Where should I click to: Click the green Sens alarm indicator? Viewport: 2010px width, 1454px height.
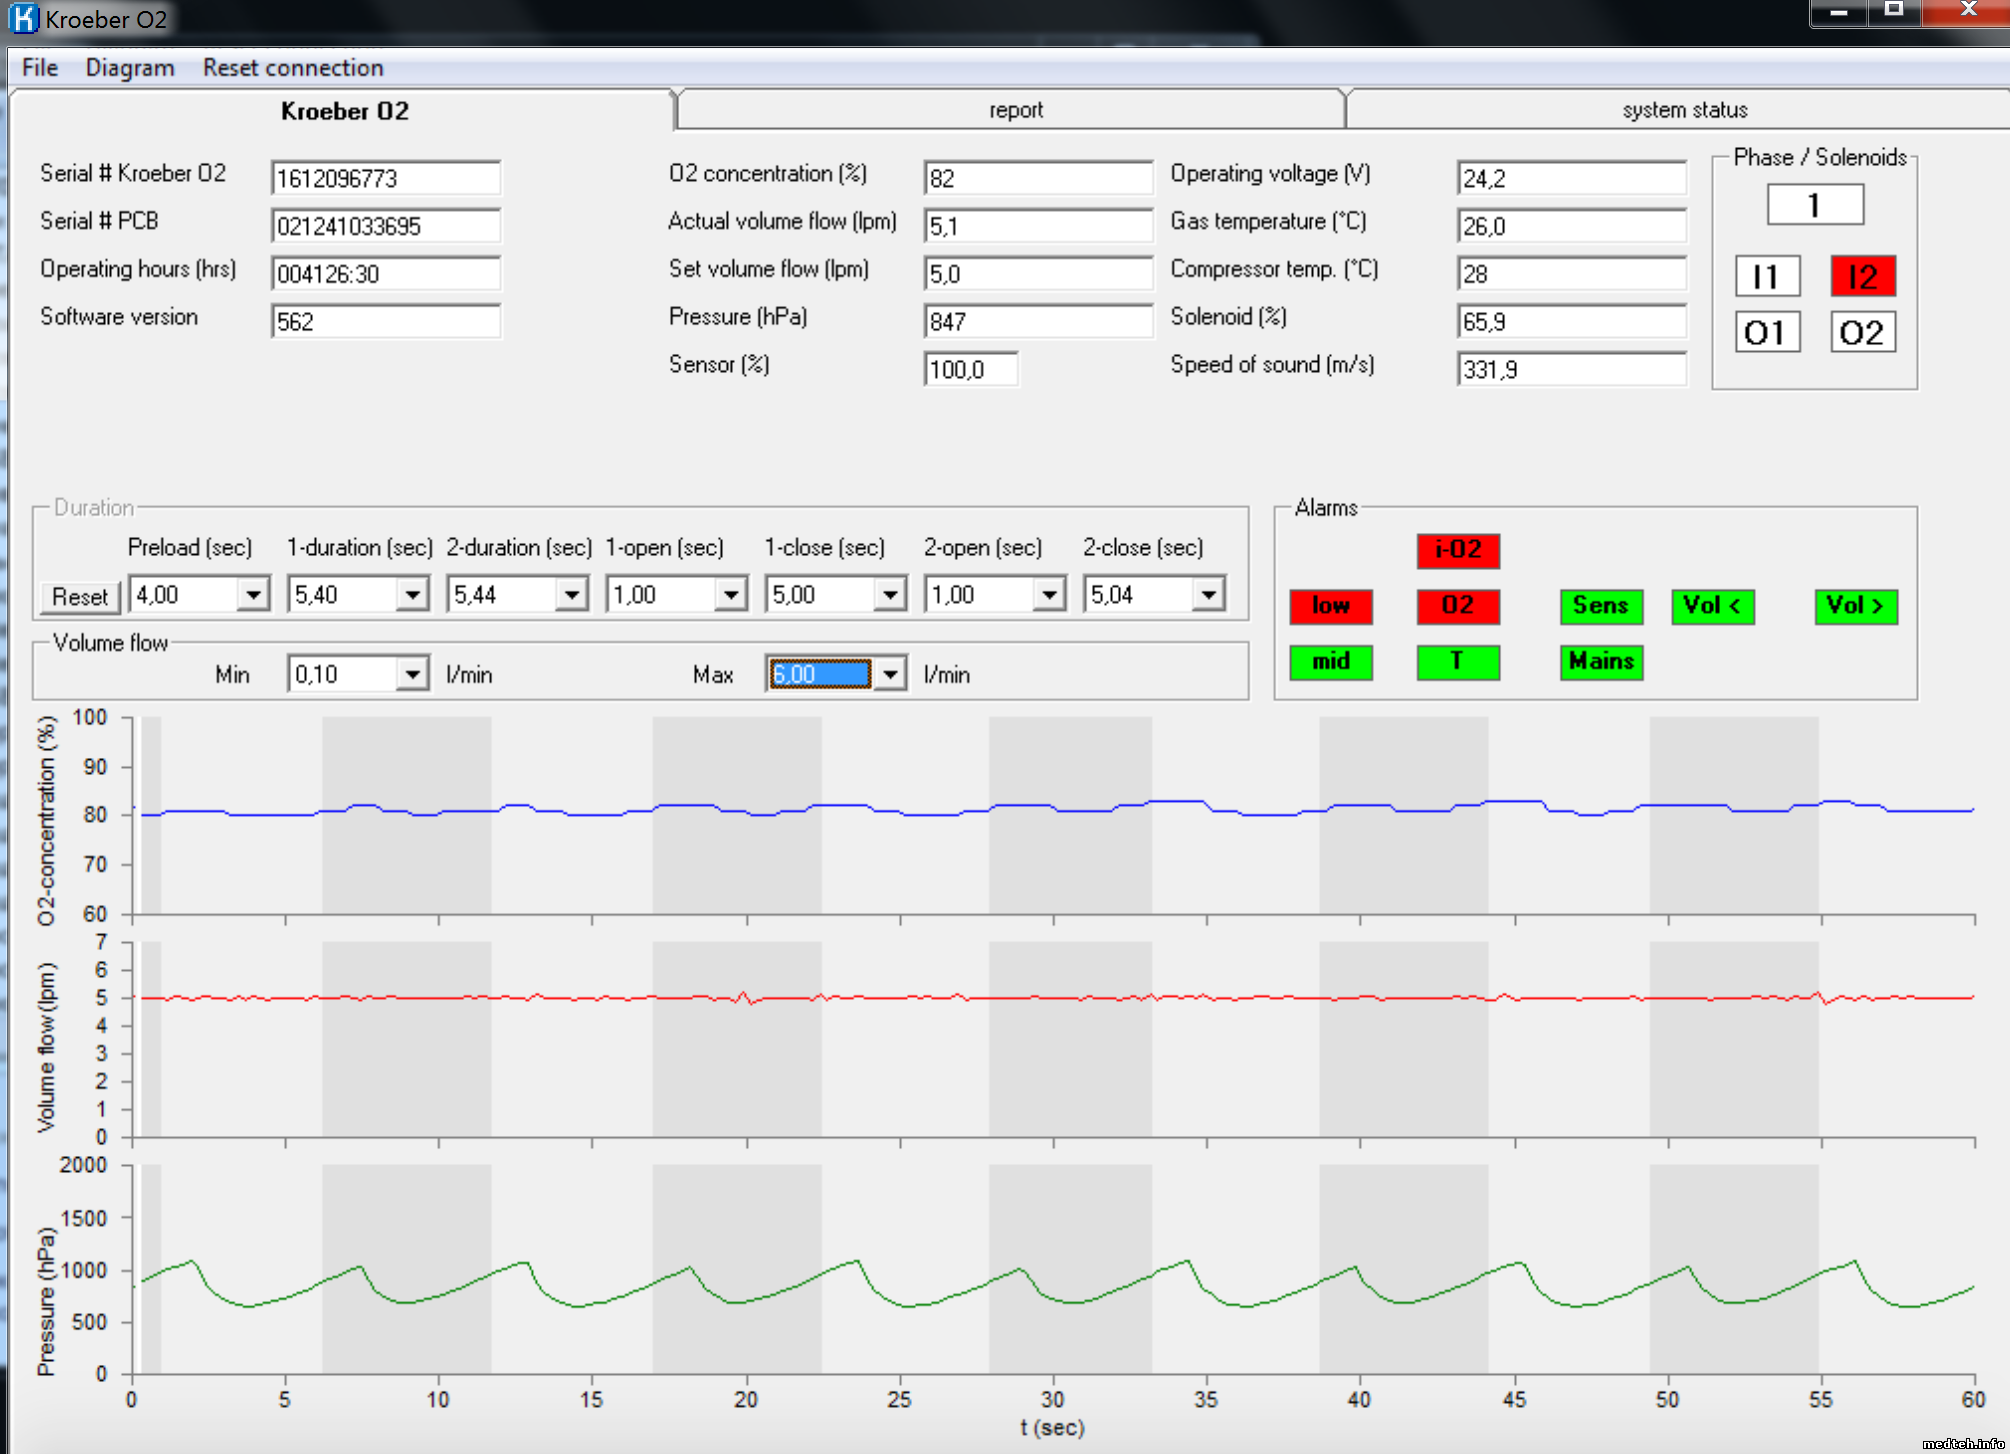[1600, 606]
